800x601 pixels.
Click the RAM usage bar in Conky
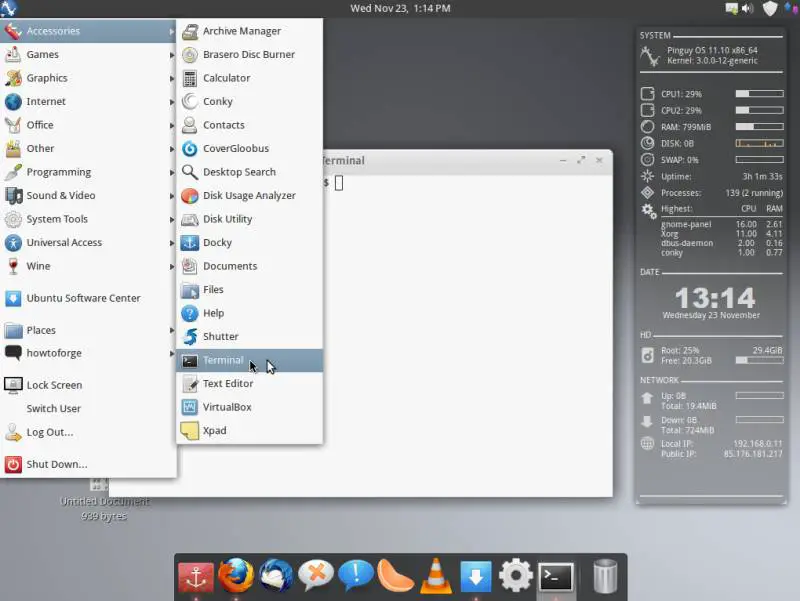click(x=759, y=127)
